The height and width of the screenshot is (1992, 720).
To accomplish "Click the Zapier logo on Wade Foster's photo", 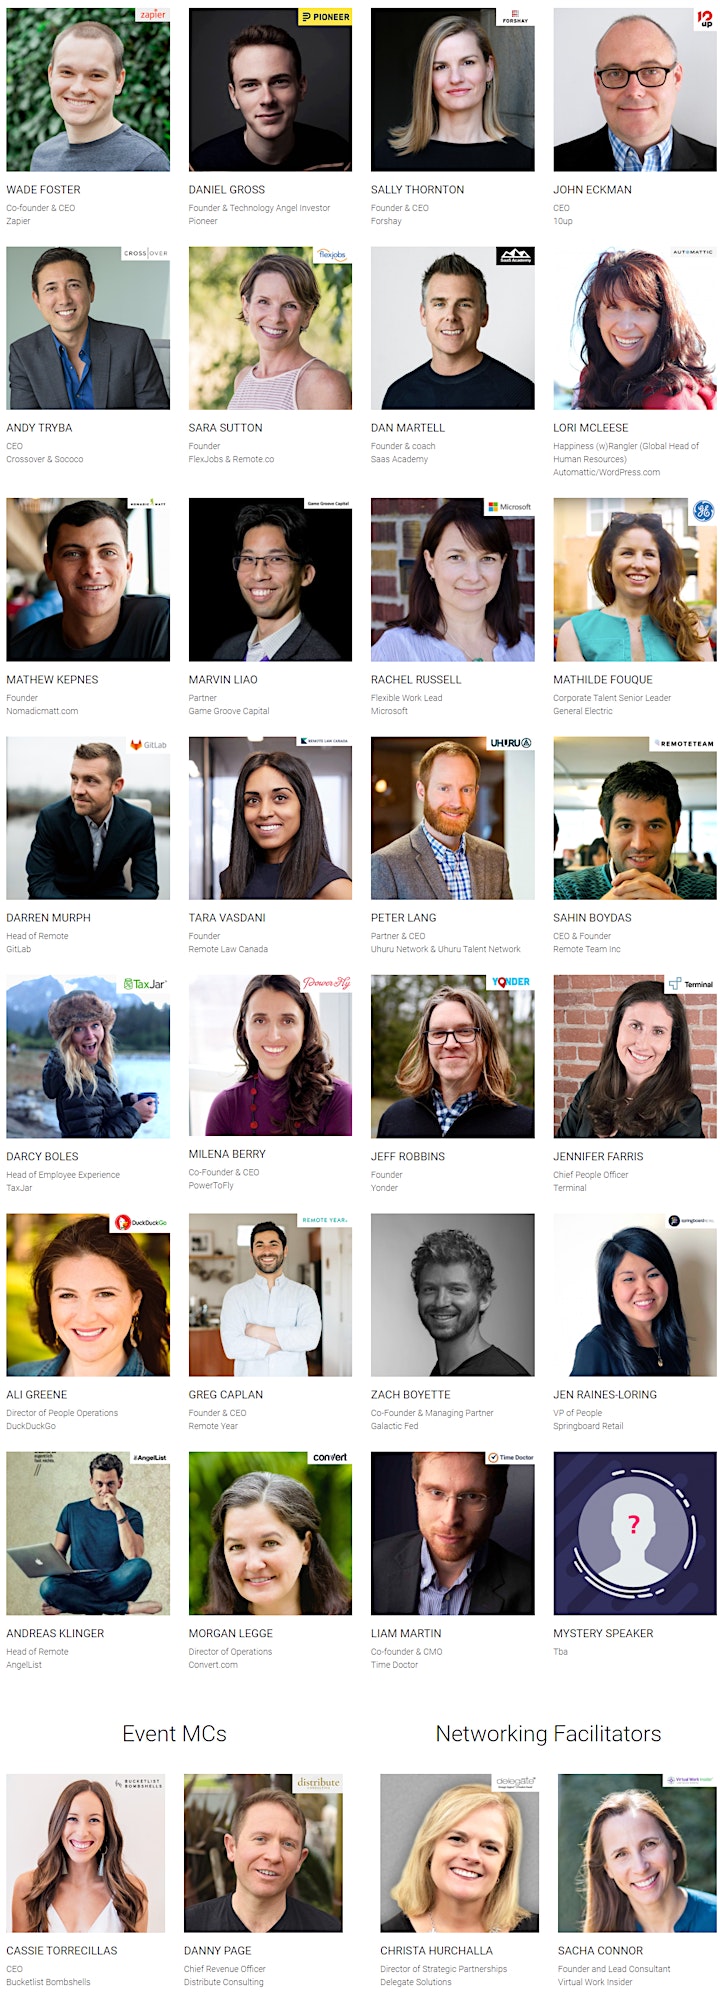I will click(x=152, y=15).
